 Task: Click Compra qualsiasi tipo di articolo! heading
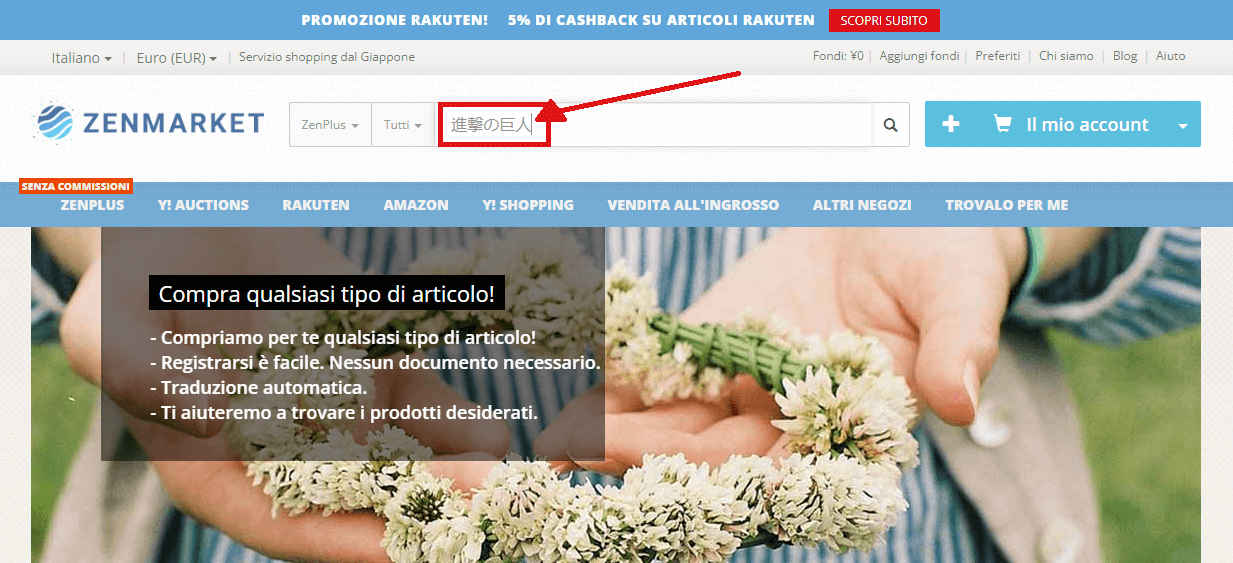coord(326,295)
